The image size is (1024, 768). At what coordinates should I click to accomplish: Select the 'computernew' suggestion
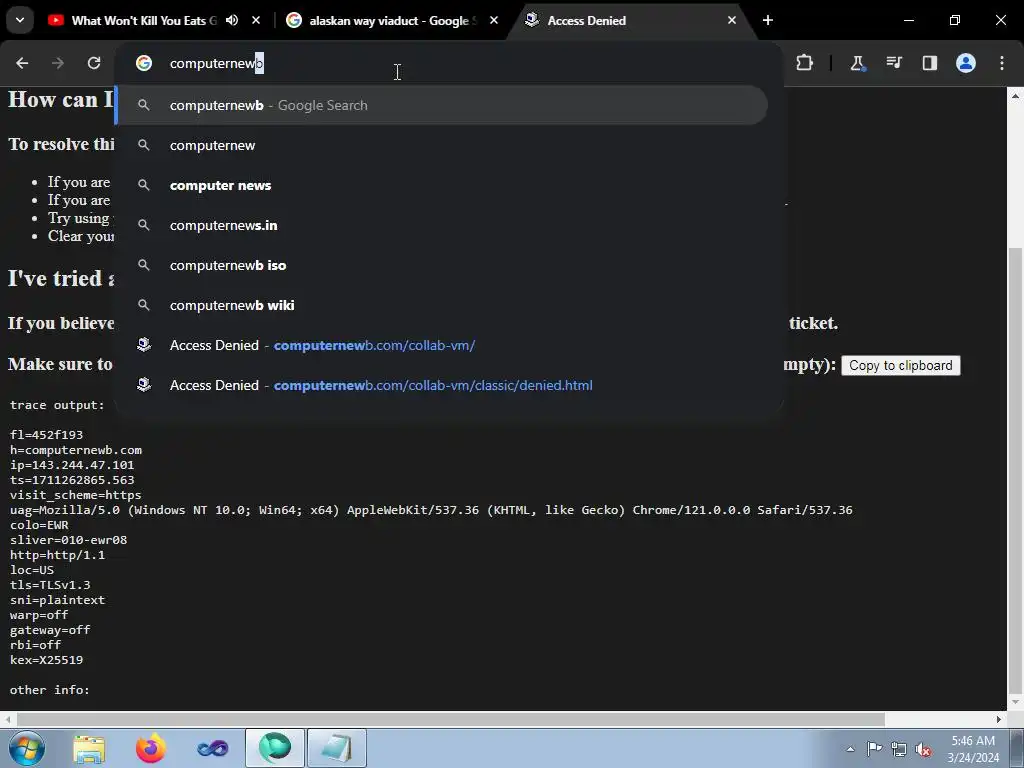point(441,145)
